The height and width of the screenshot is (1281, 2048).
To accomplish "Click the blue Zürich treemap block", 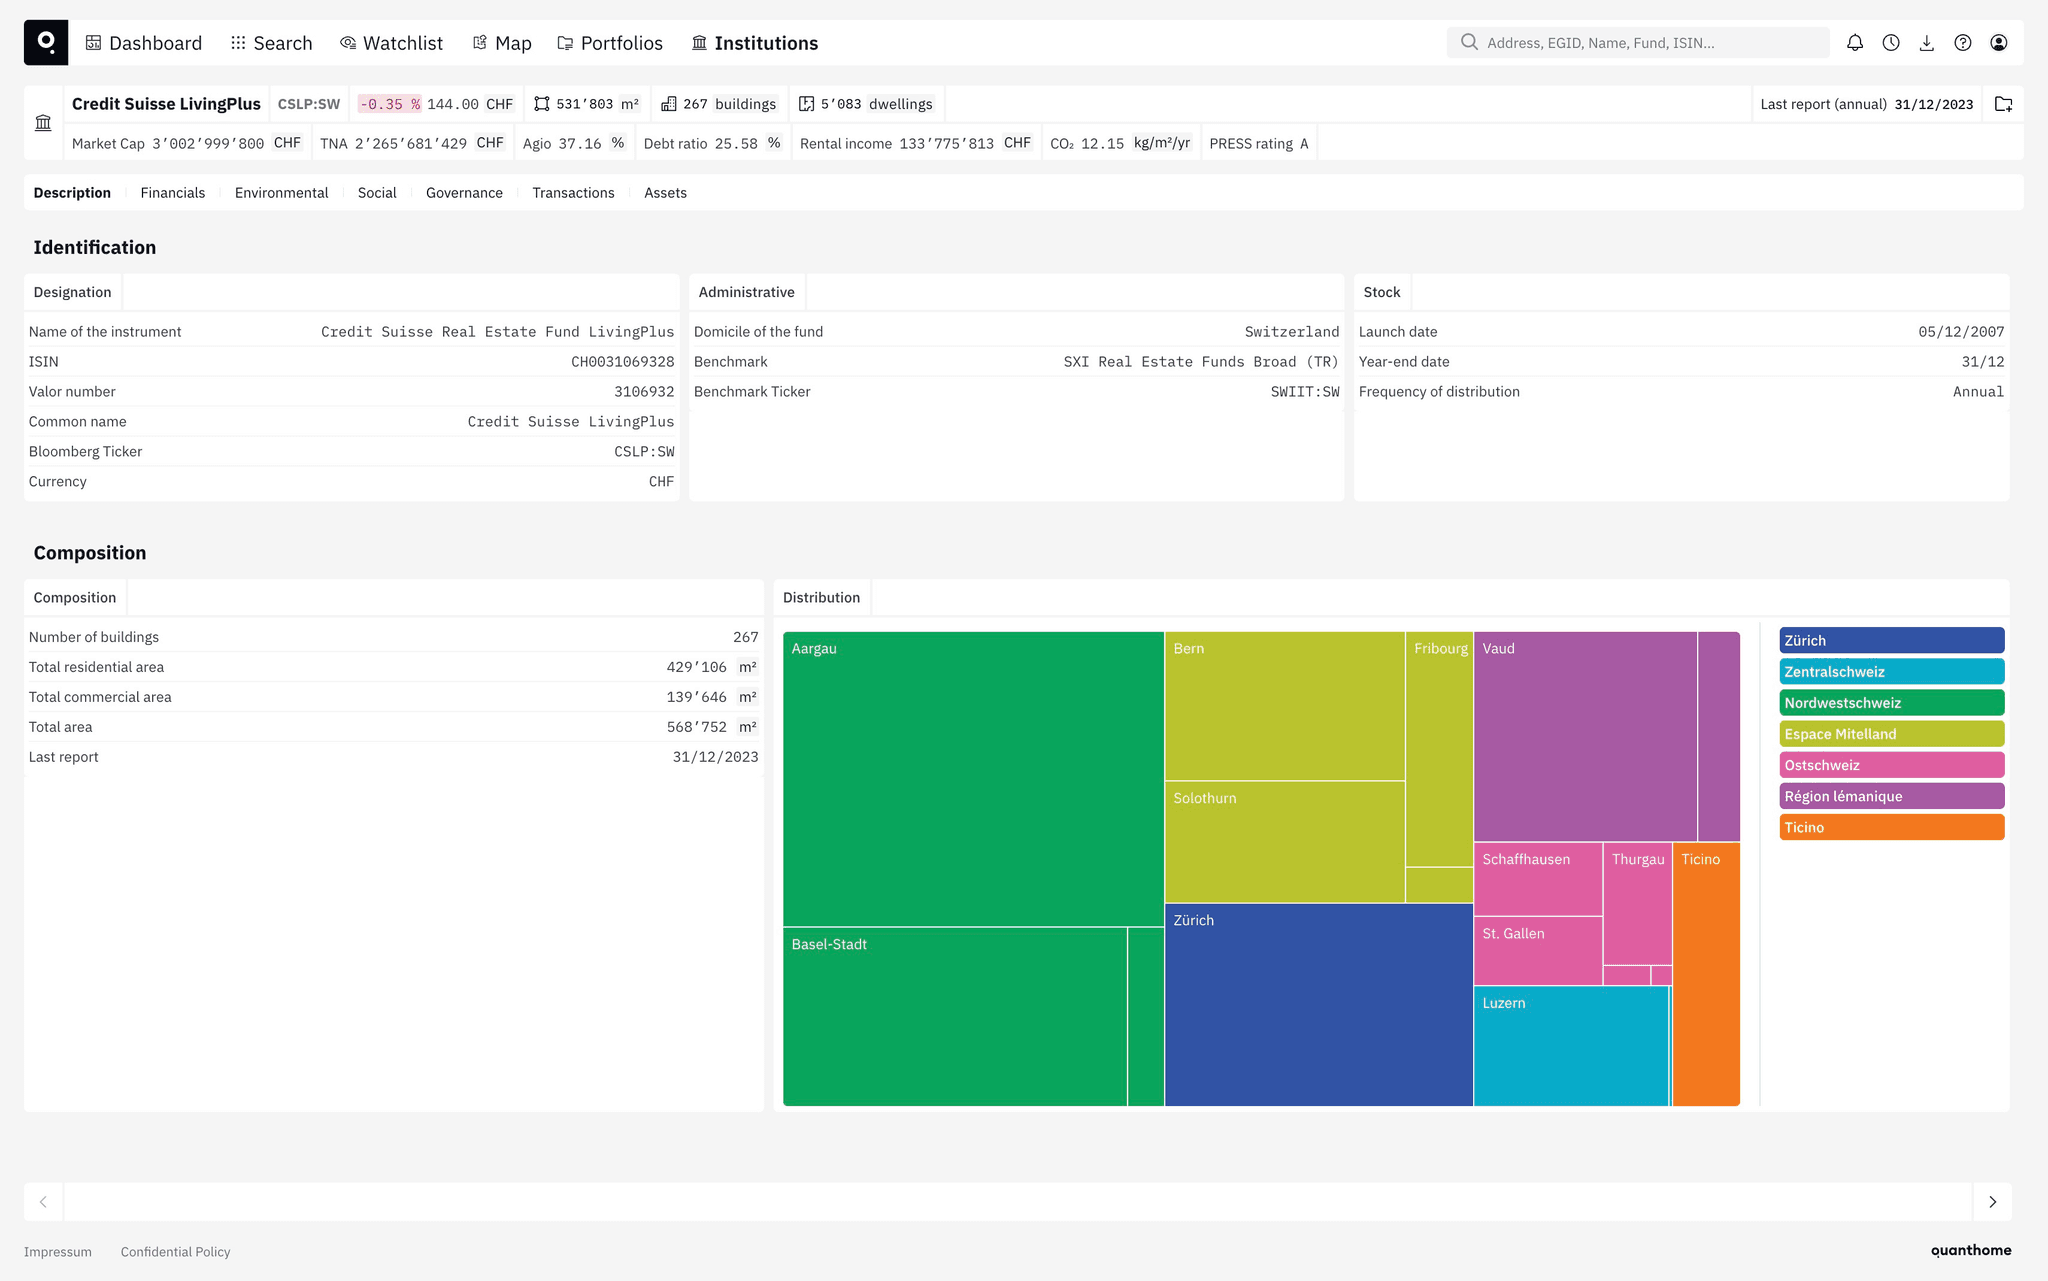I will (1319, 1005).
